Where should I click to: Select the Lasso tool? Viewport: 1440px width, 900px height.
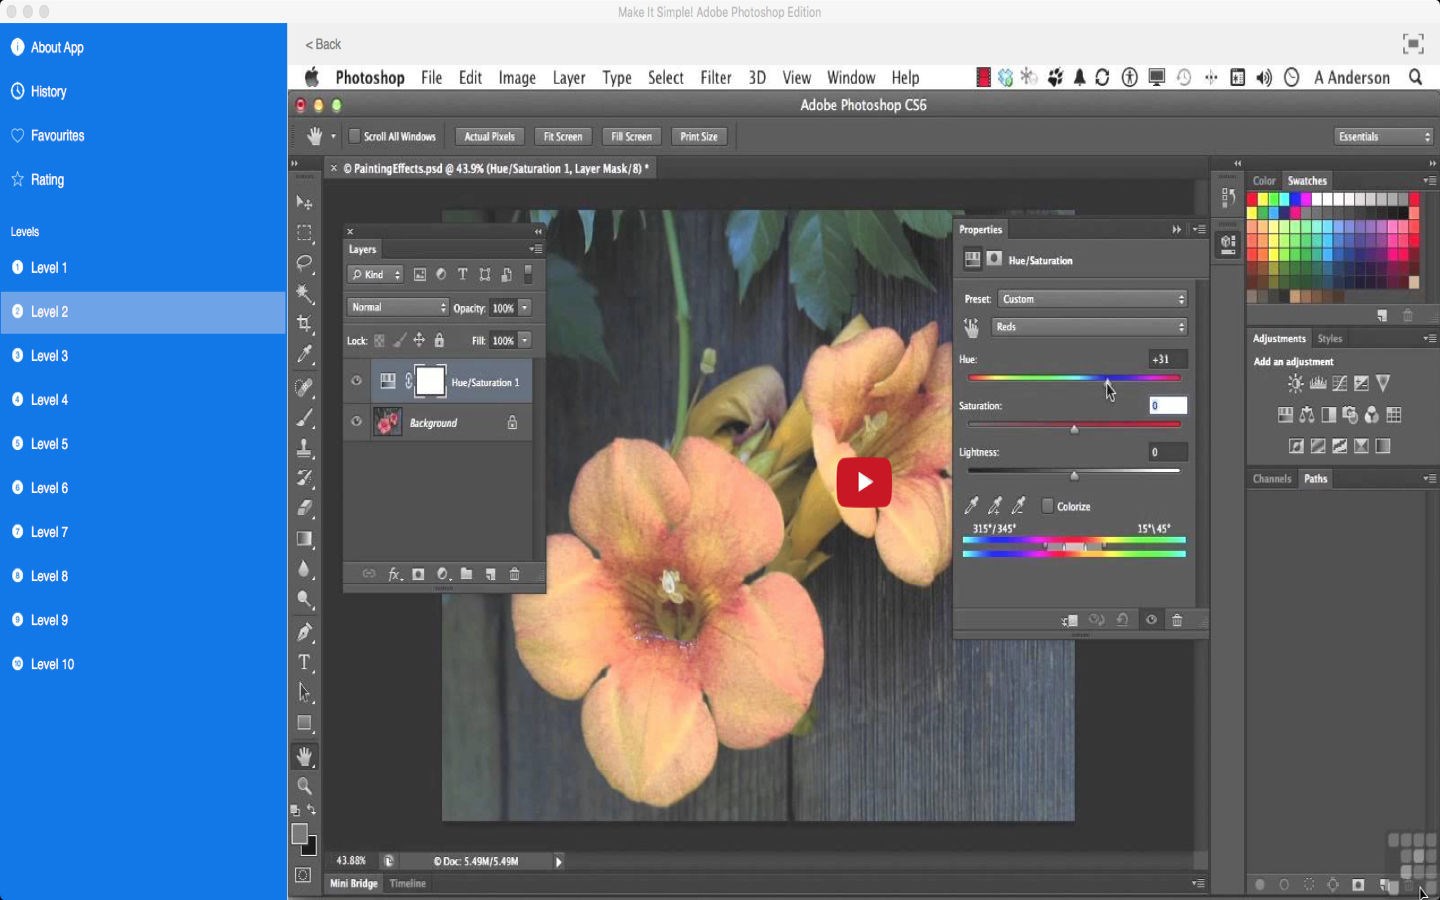click(305, 263)
